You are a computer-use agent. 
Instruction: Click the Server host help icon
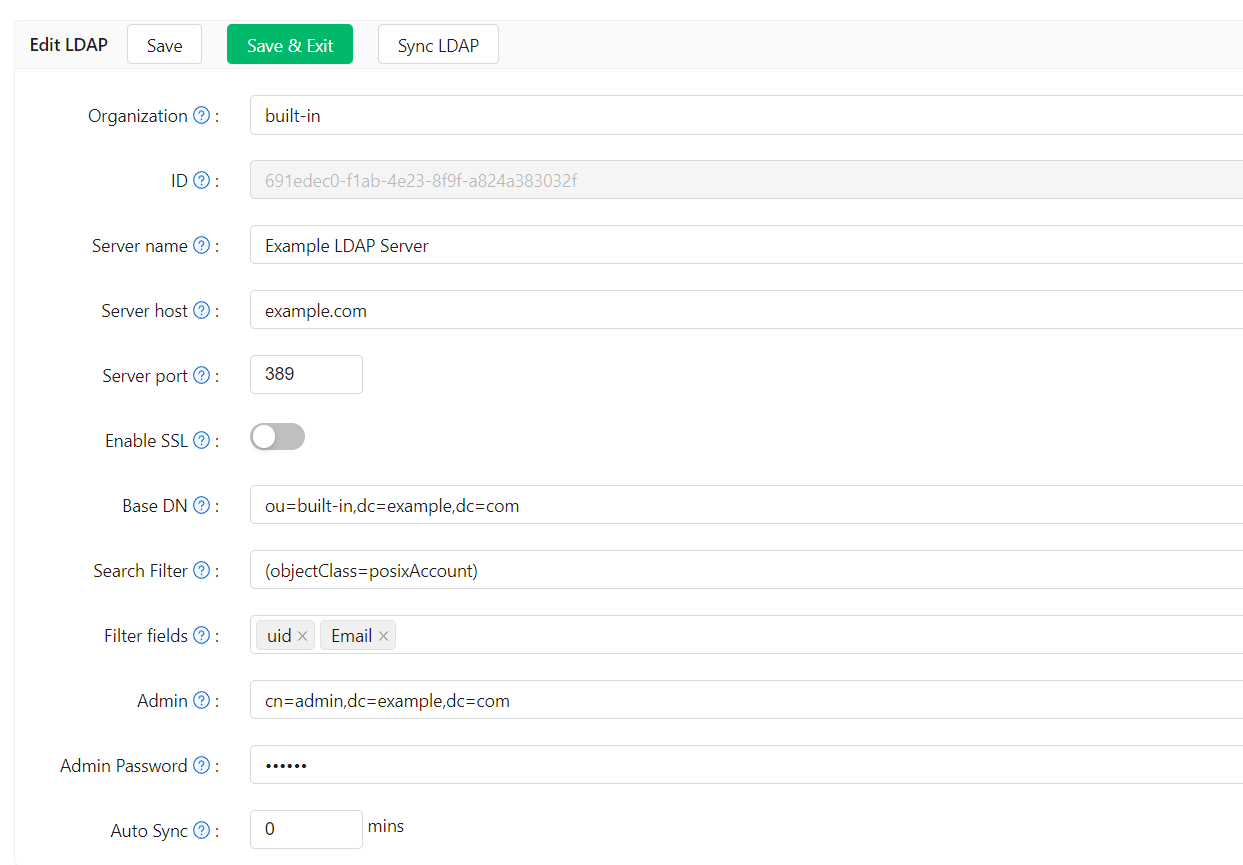200,310
